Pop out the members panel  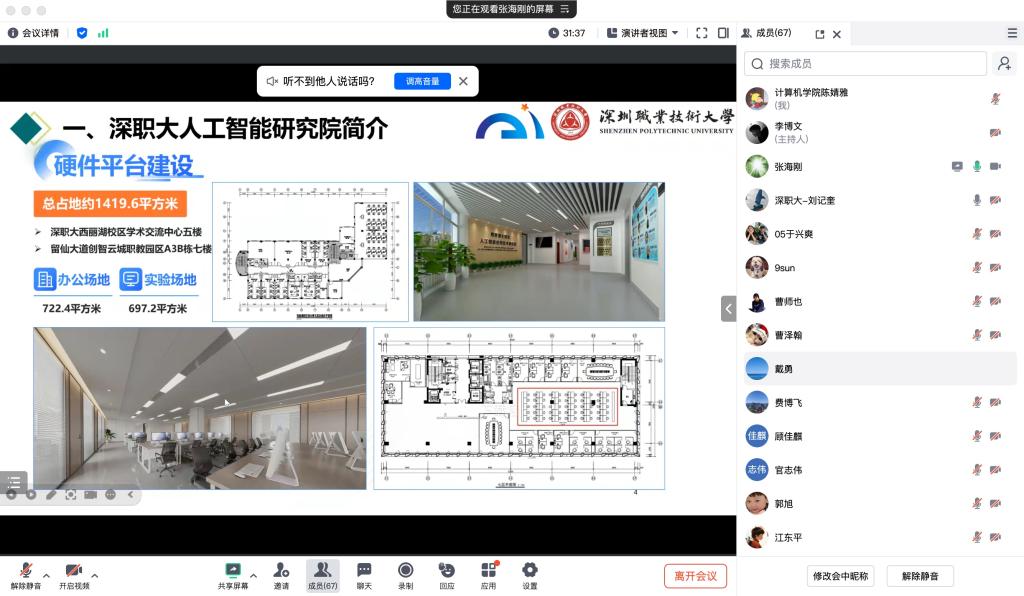click(820, 34)
